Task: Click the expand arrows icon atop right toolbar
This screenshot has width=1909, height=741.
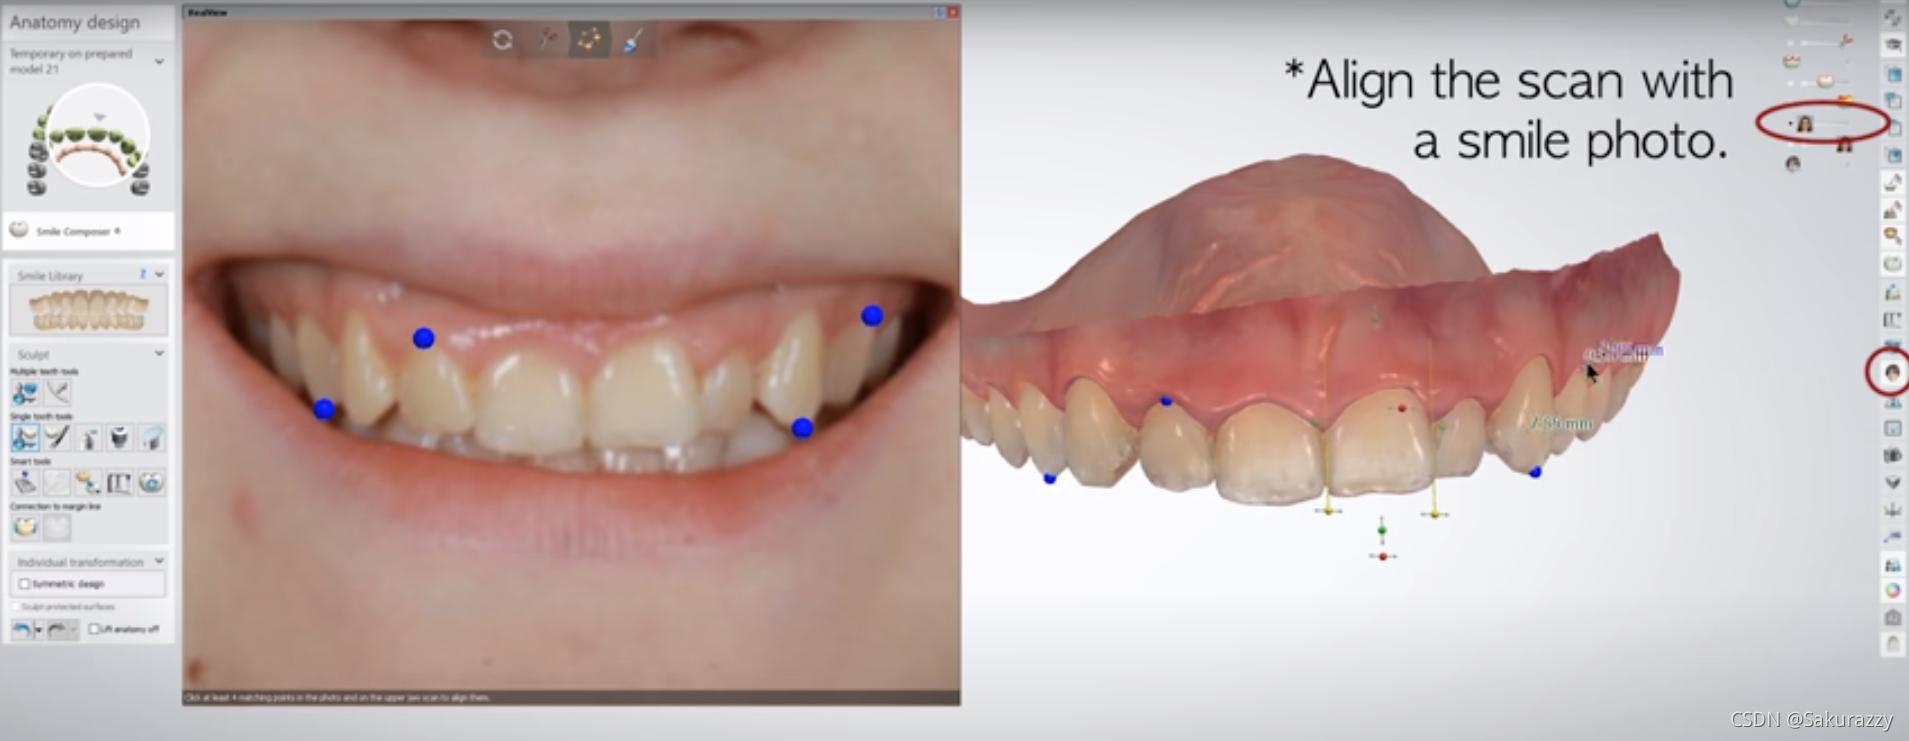Action: coord(1893,17)
